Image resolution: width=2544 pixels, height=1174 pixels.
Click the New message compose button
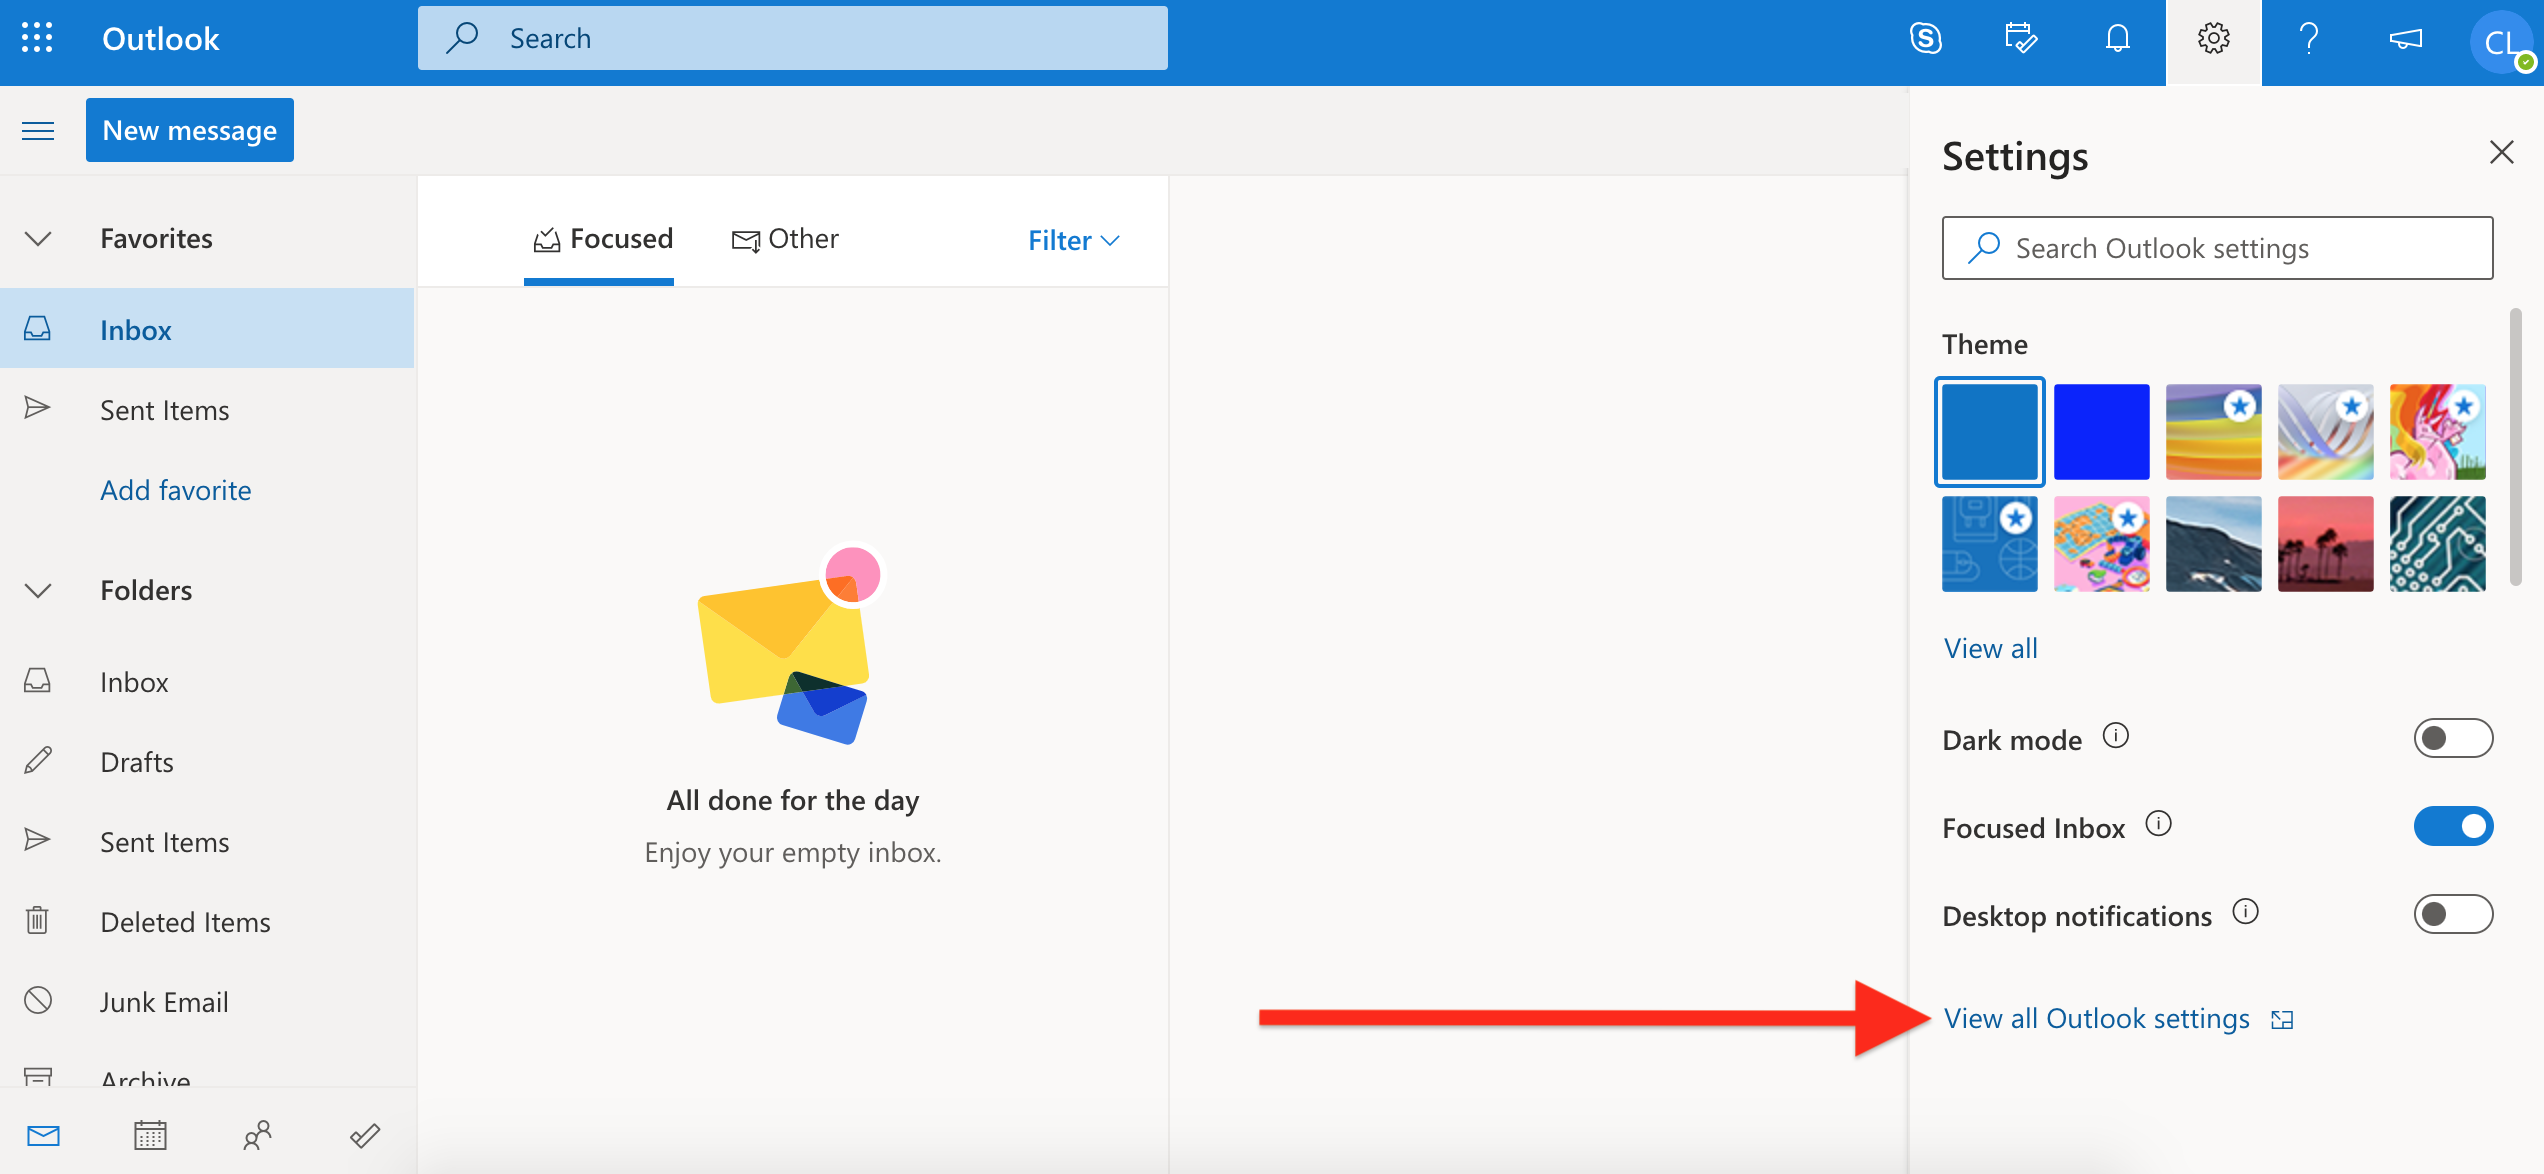click(x=188, y=130)
